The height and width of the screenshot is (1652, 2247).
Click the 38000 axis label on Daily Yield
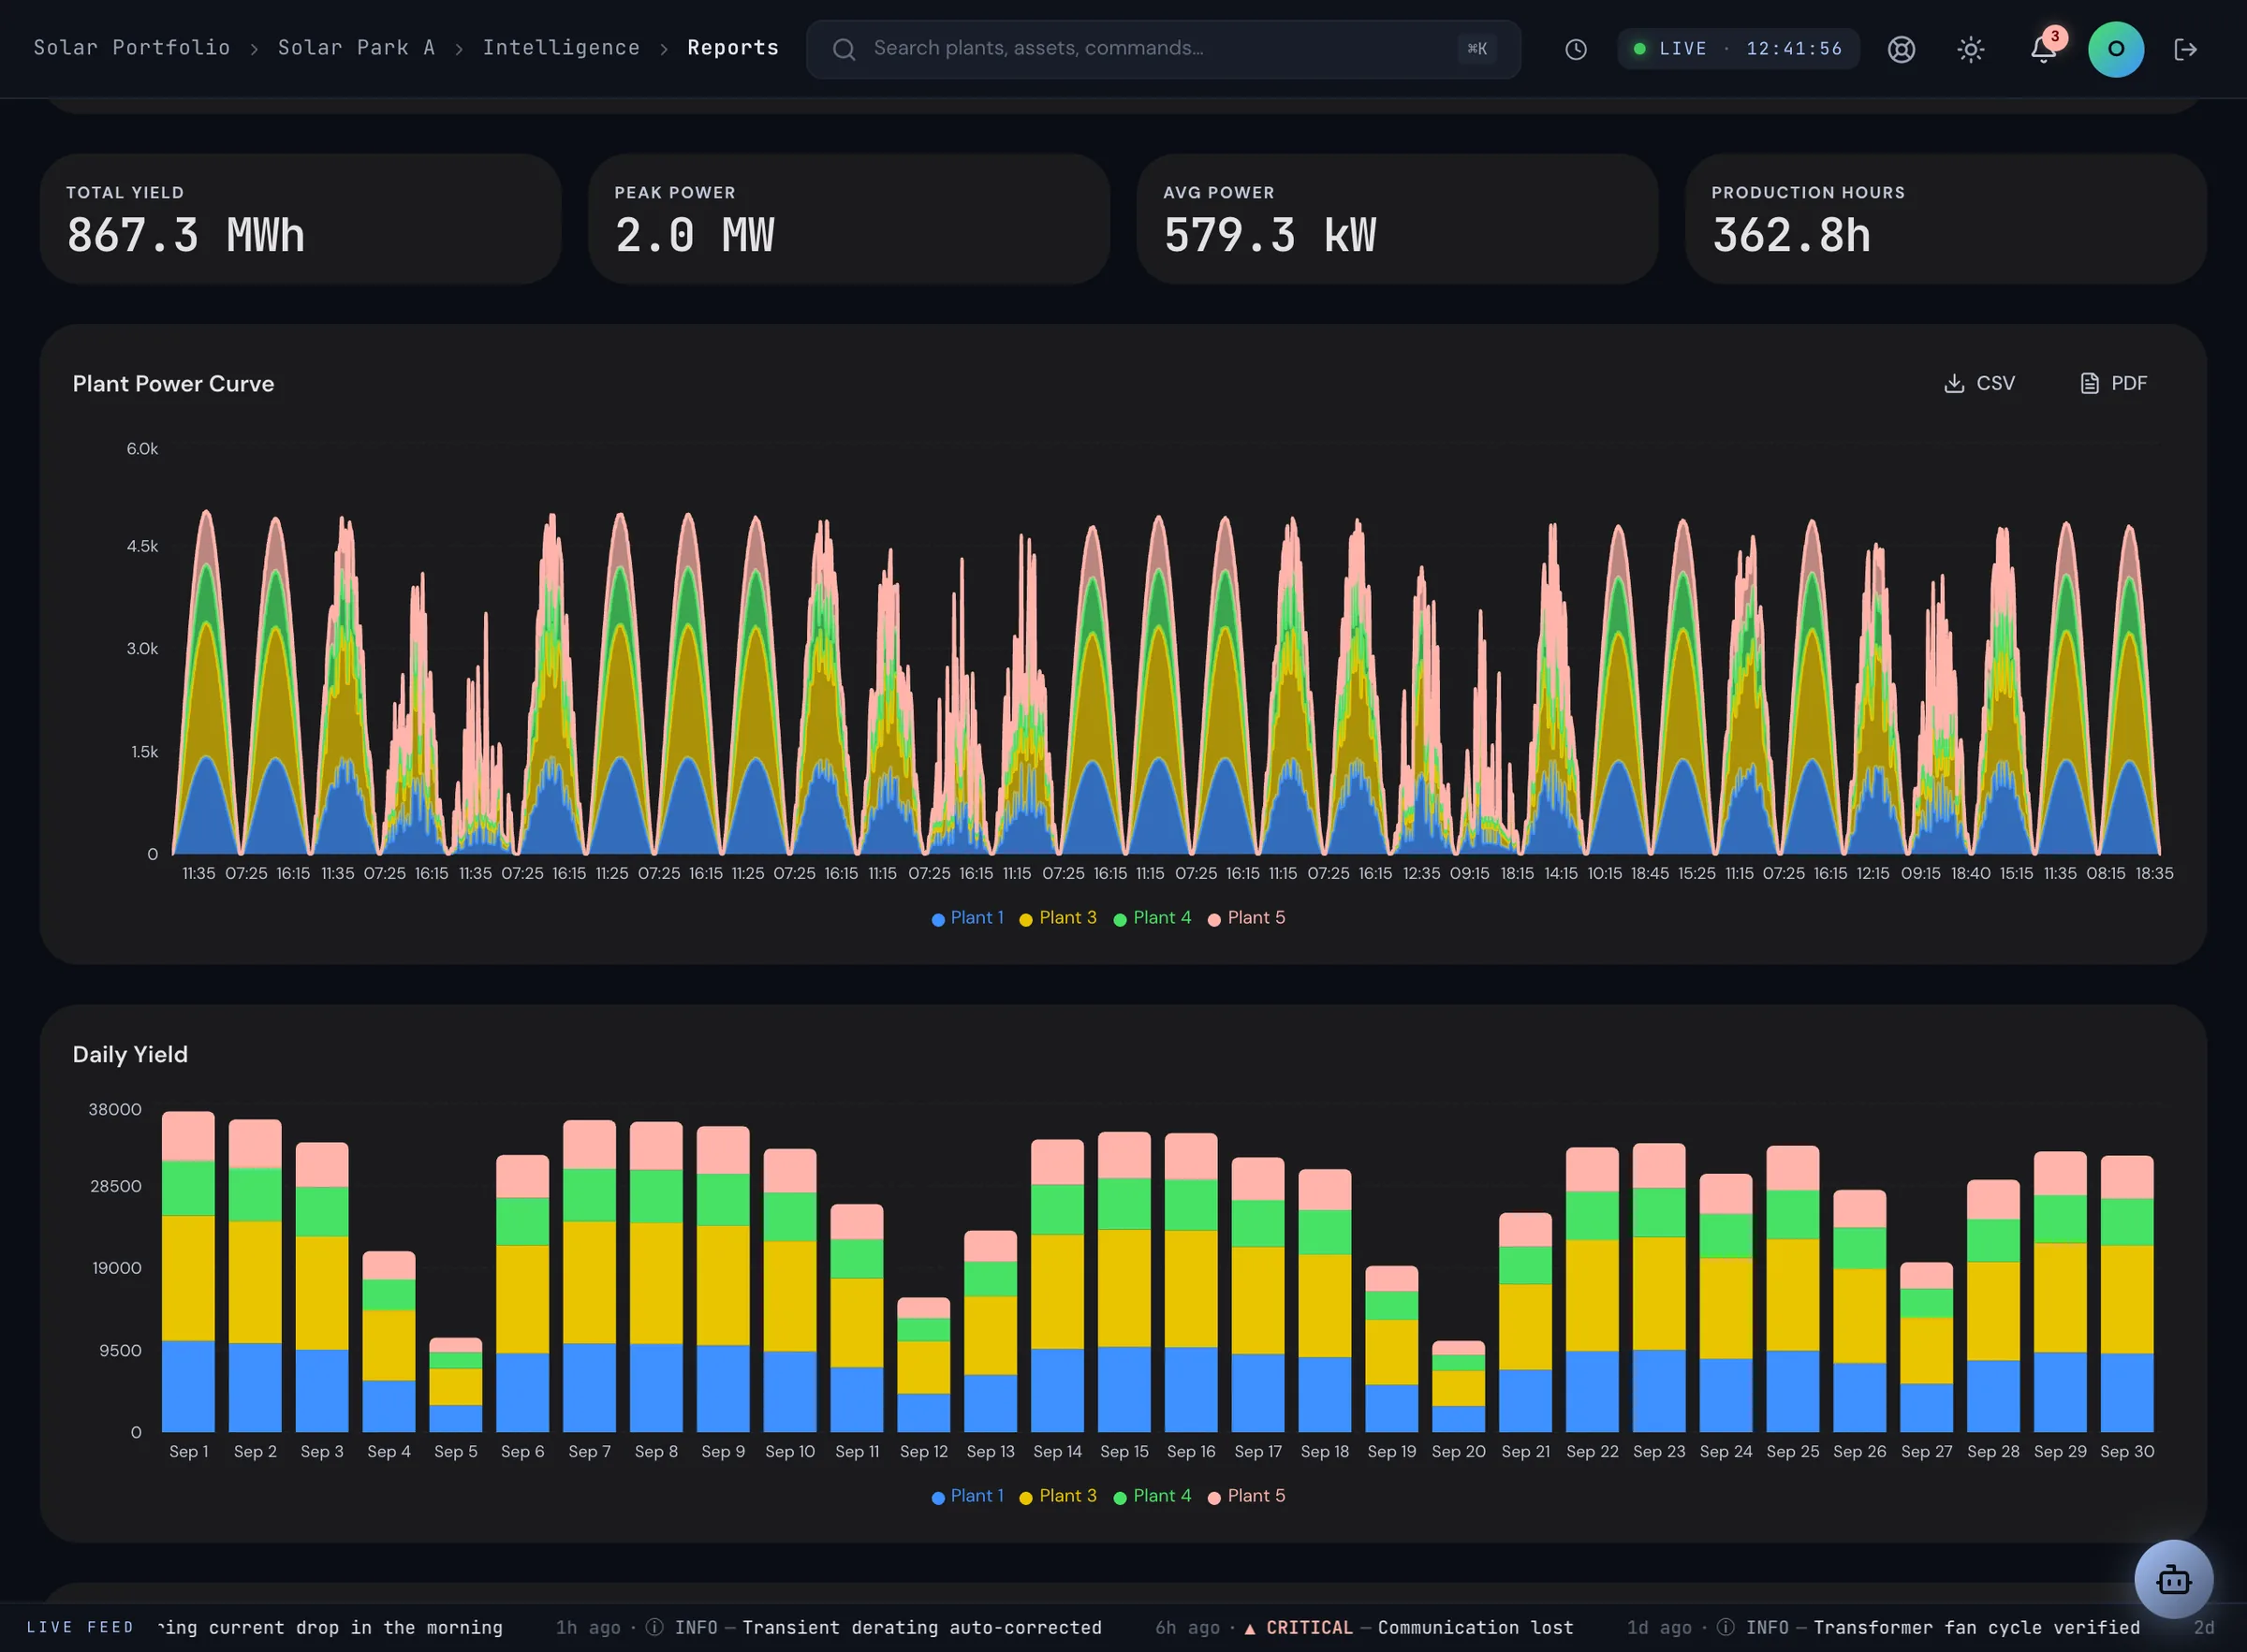[115, 1110]
